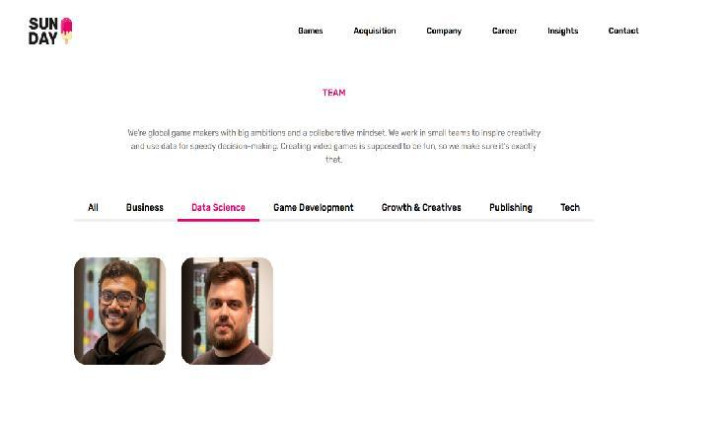Screen dimensions: 720x424
Task: Open the Career navigation link
Action: coord(504,31)
